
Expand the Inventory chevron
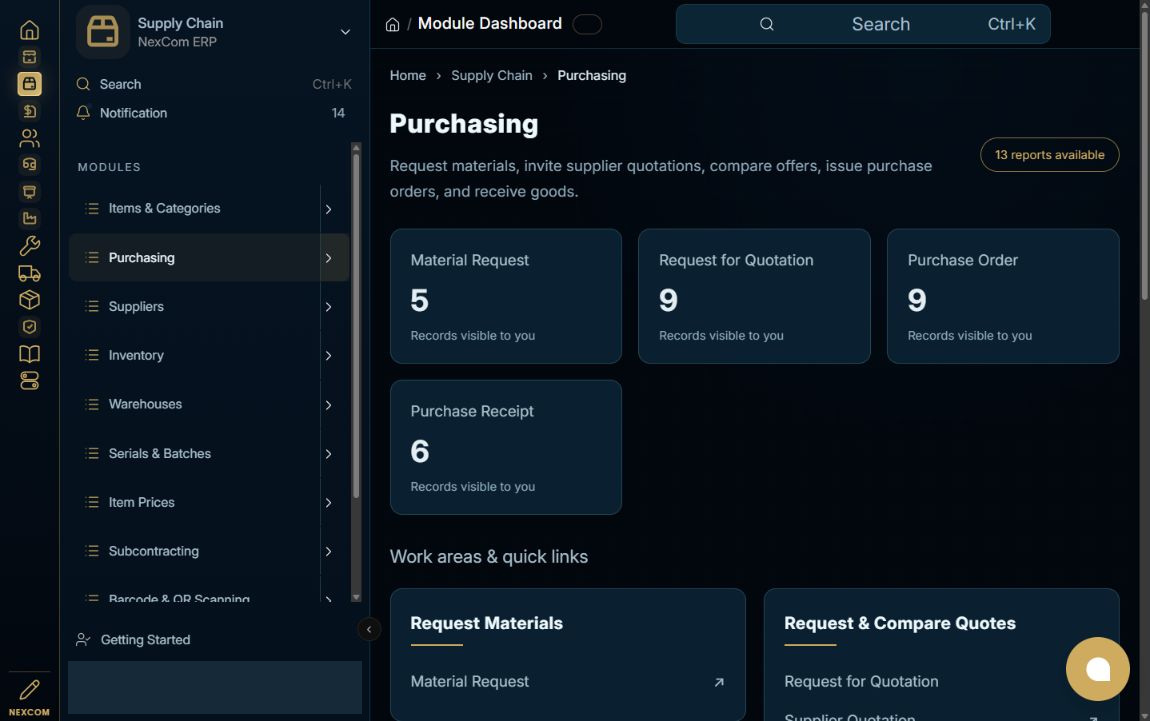pyautogui.click(x=328, y=356)
